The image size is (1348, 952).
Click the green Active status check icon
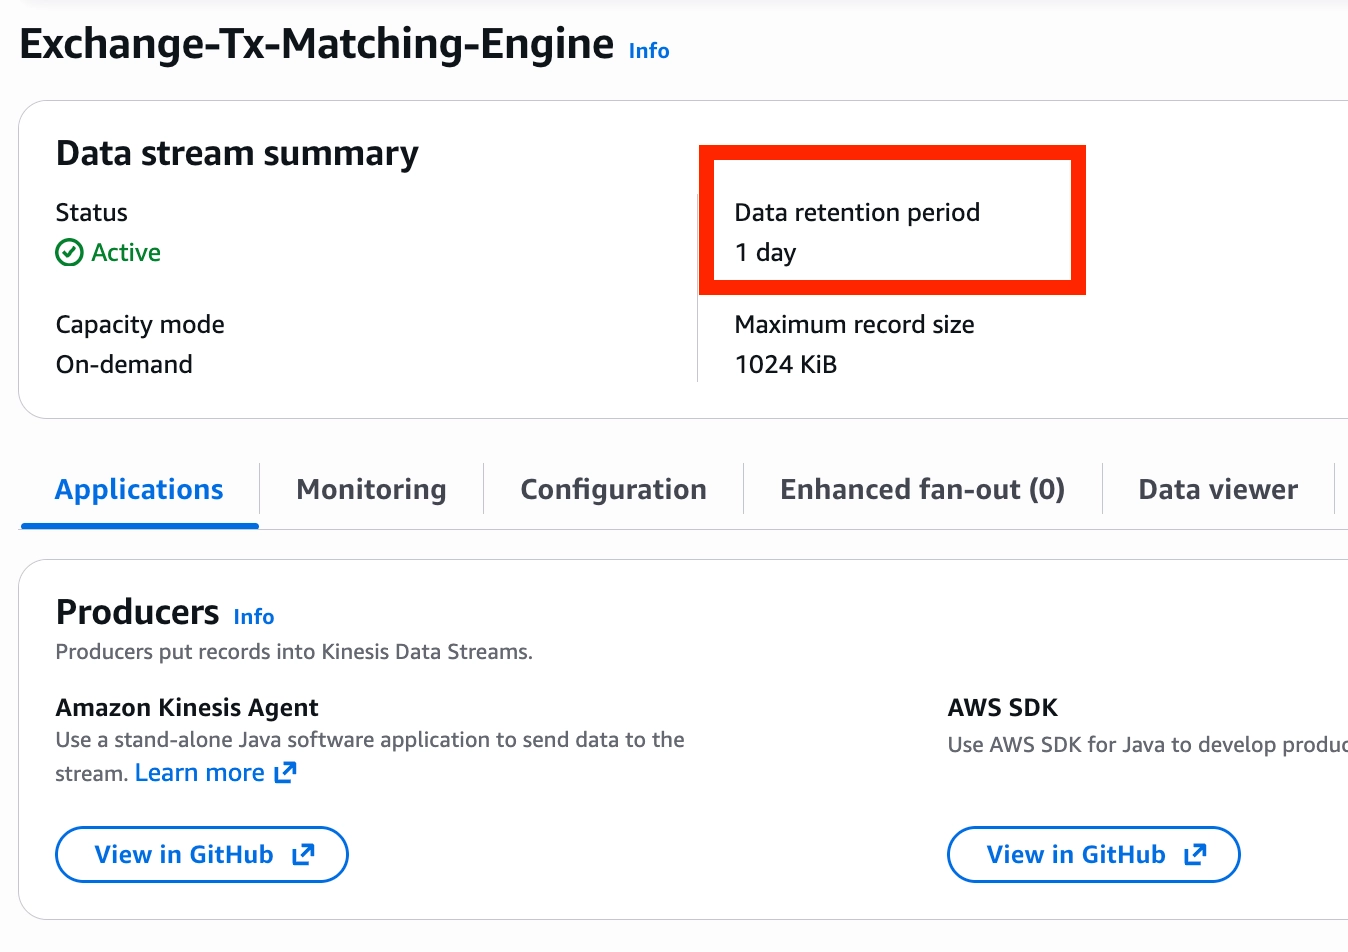[69, 252]
